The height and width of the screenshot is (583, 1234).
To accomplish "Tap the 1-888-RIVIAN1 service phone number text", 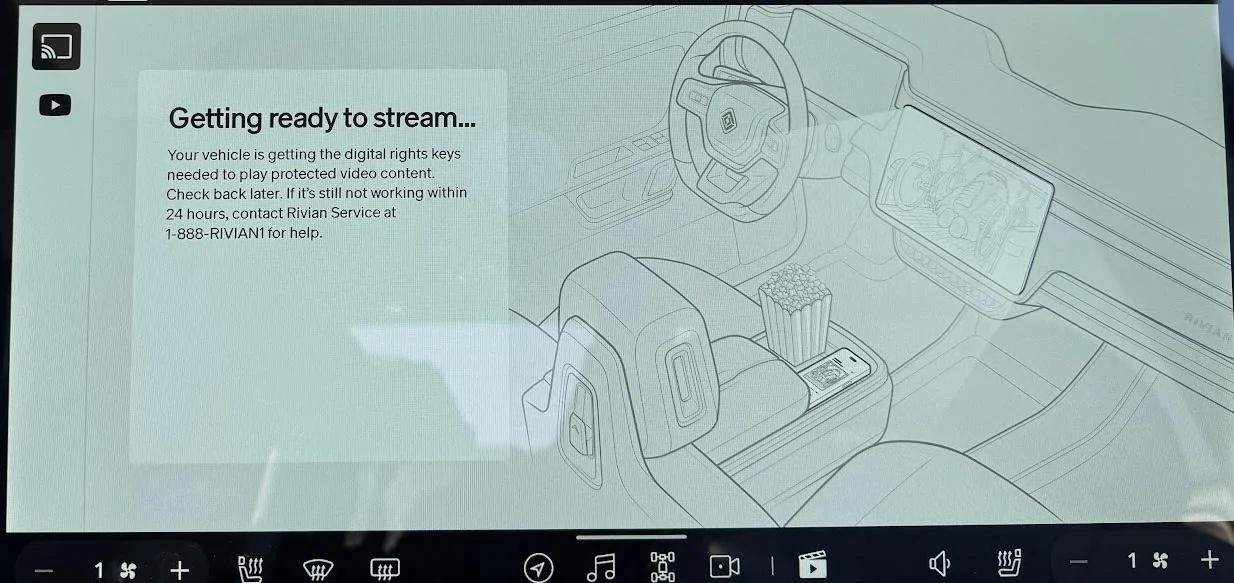I will (214, 233).
